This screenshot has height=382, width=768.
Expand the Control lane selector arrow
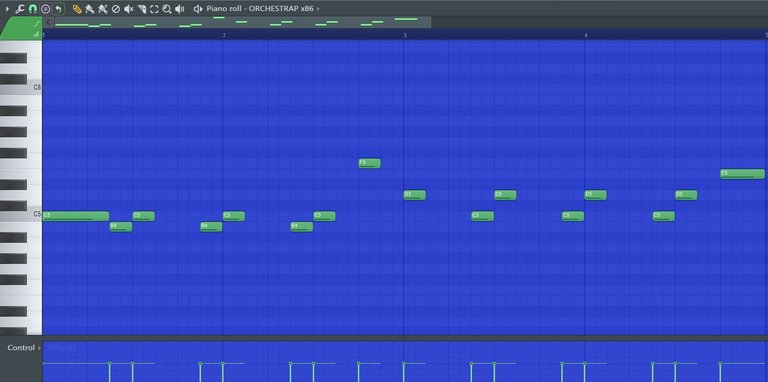(39, 348)
